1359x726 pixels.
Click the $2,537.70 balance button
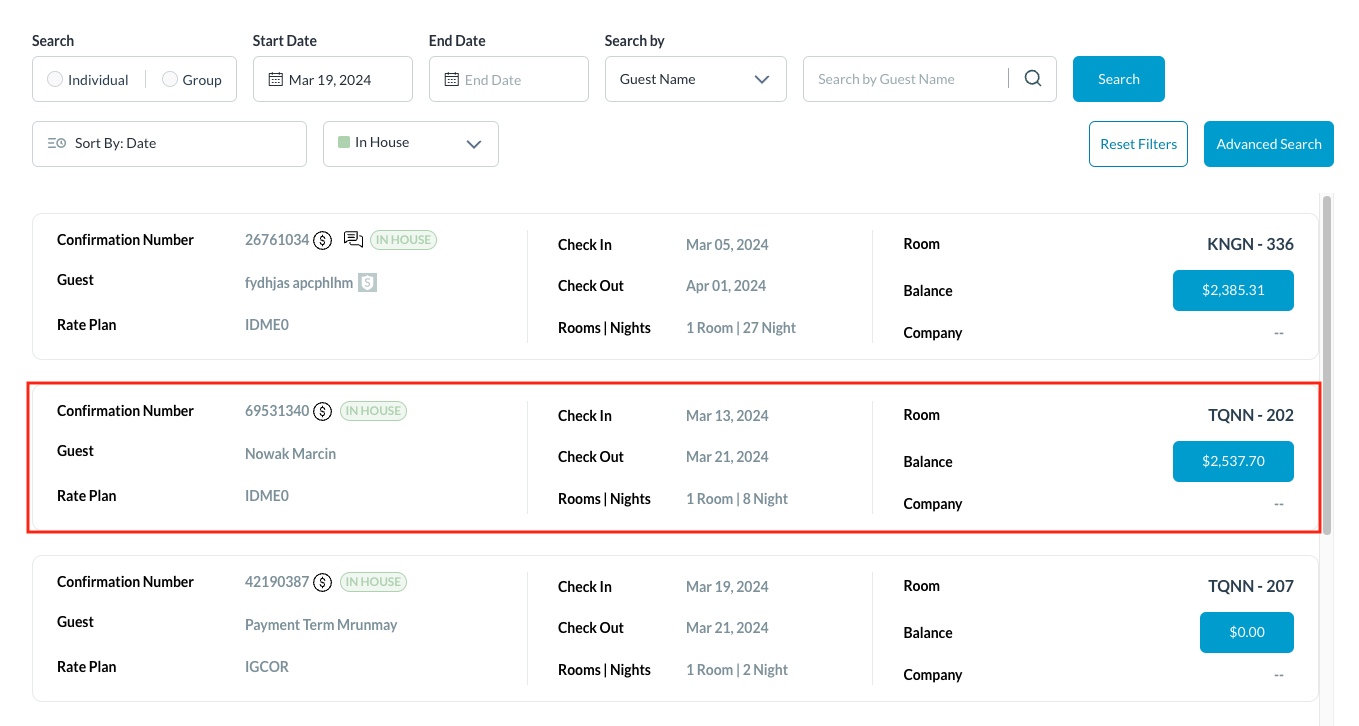pos(1233,462)
